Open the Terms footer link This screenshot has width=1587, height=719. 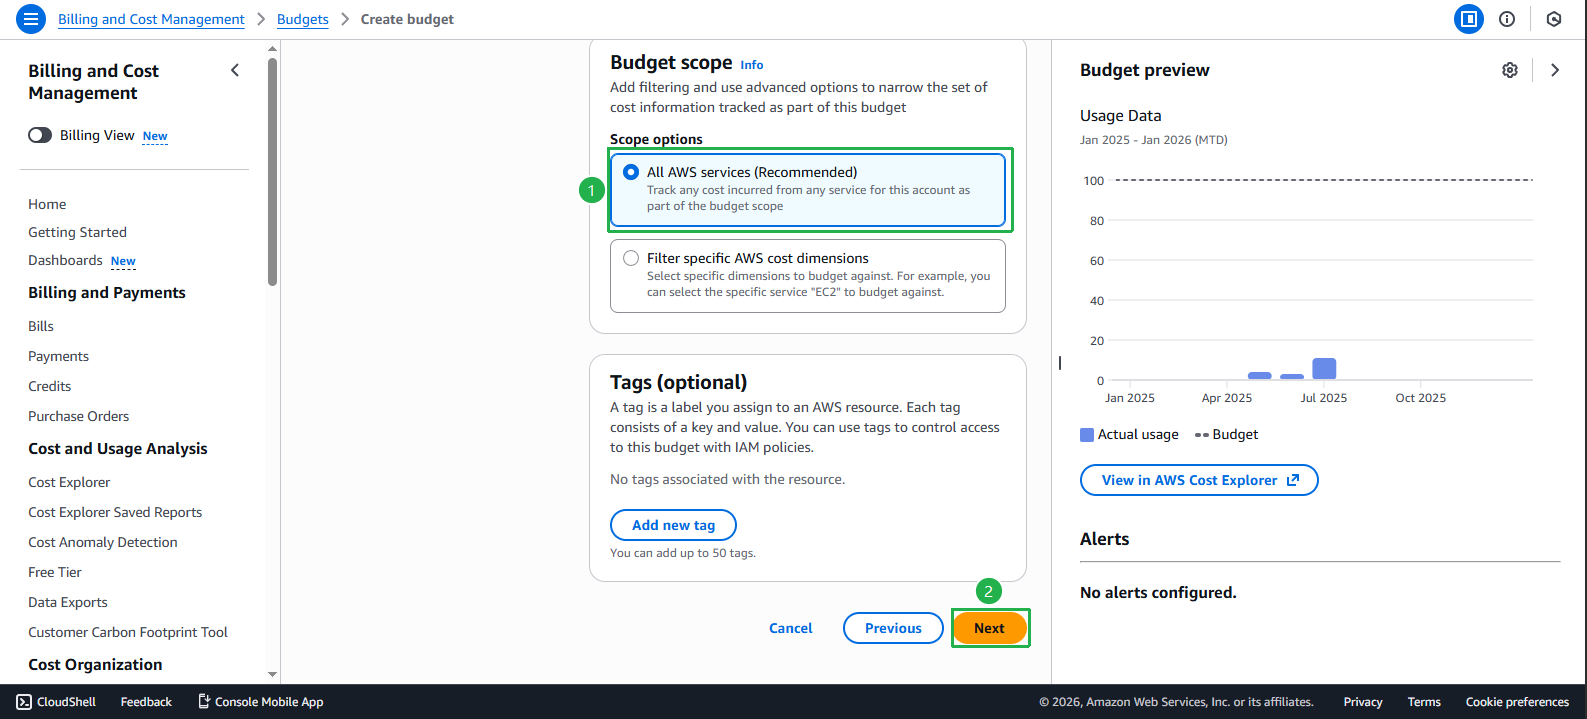pos(1424,702)
